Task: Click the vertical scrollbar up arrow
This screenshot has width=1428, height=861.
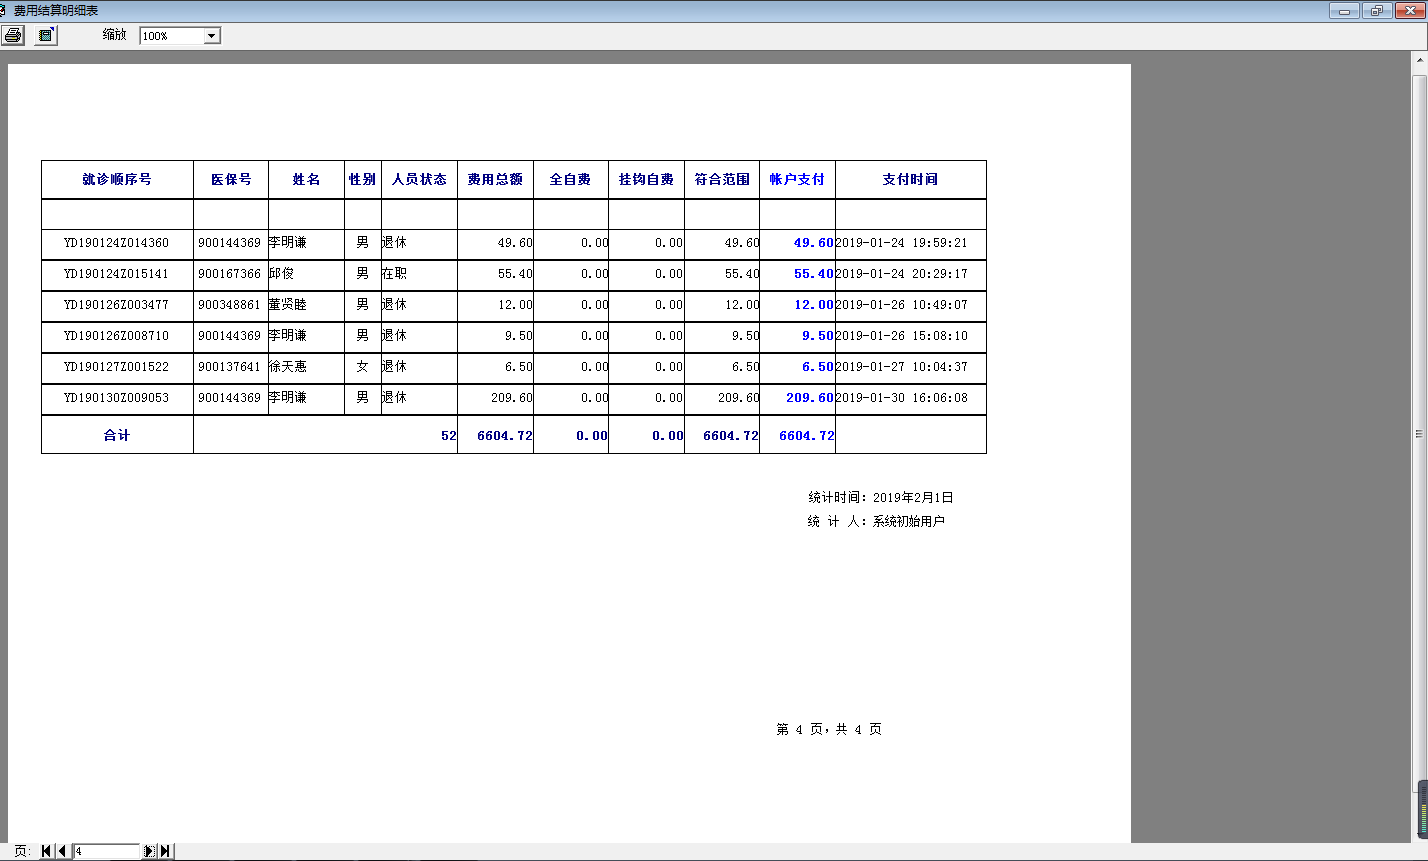Action: click(x=1420, y=59)
